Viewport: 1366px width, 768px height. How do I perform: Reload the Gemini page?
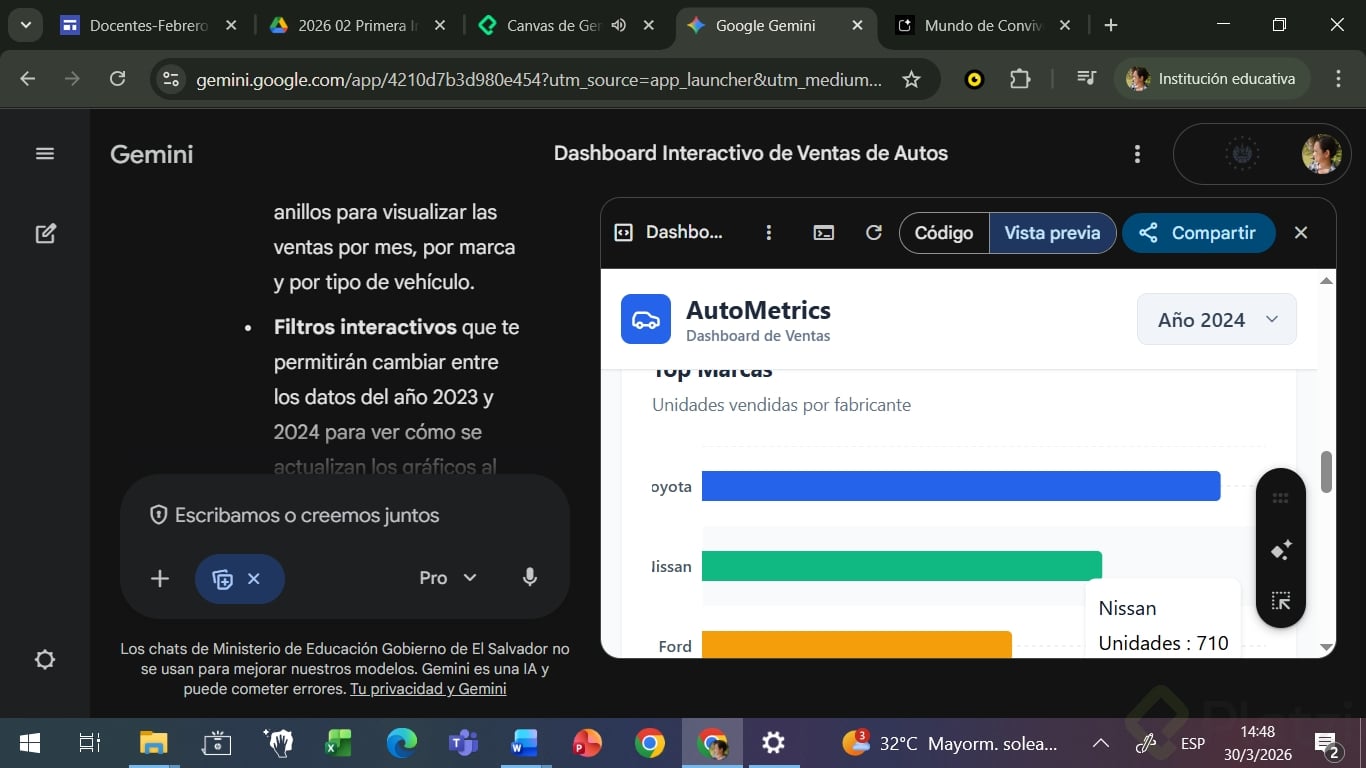(117, 79)
